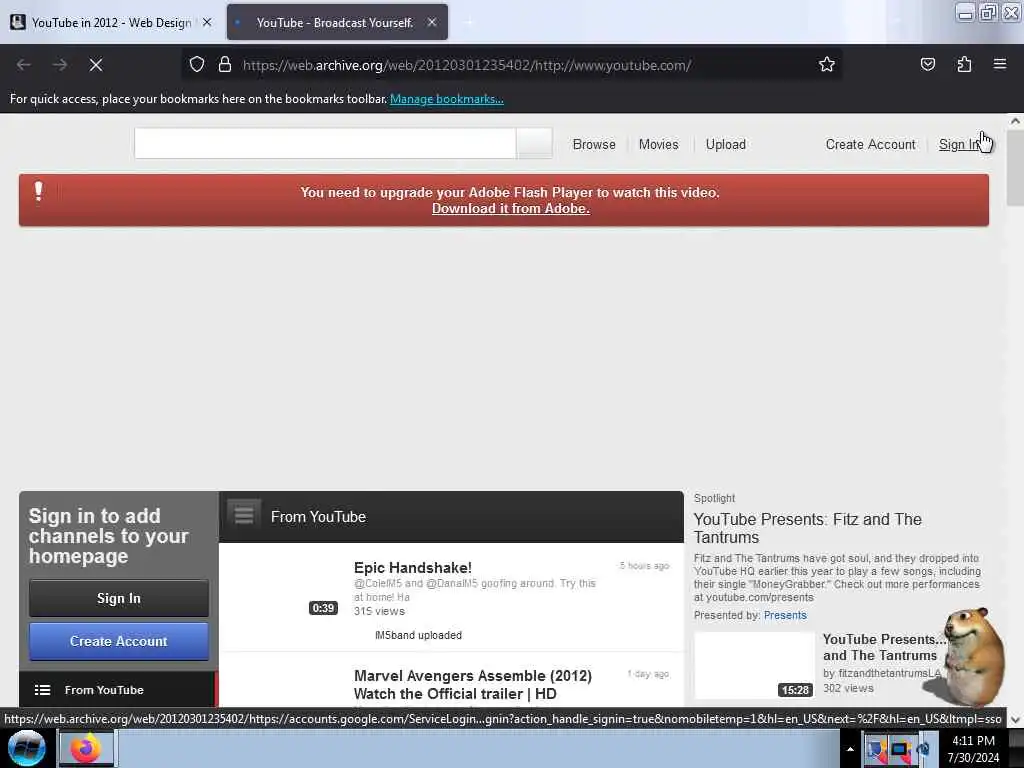Click the Spotlight label

pyautogui.click(x=714, y=498)
